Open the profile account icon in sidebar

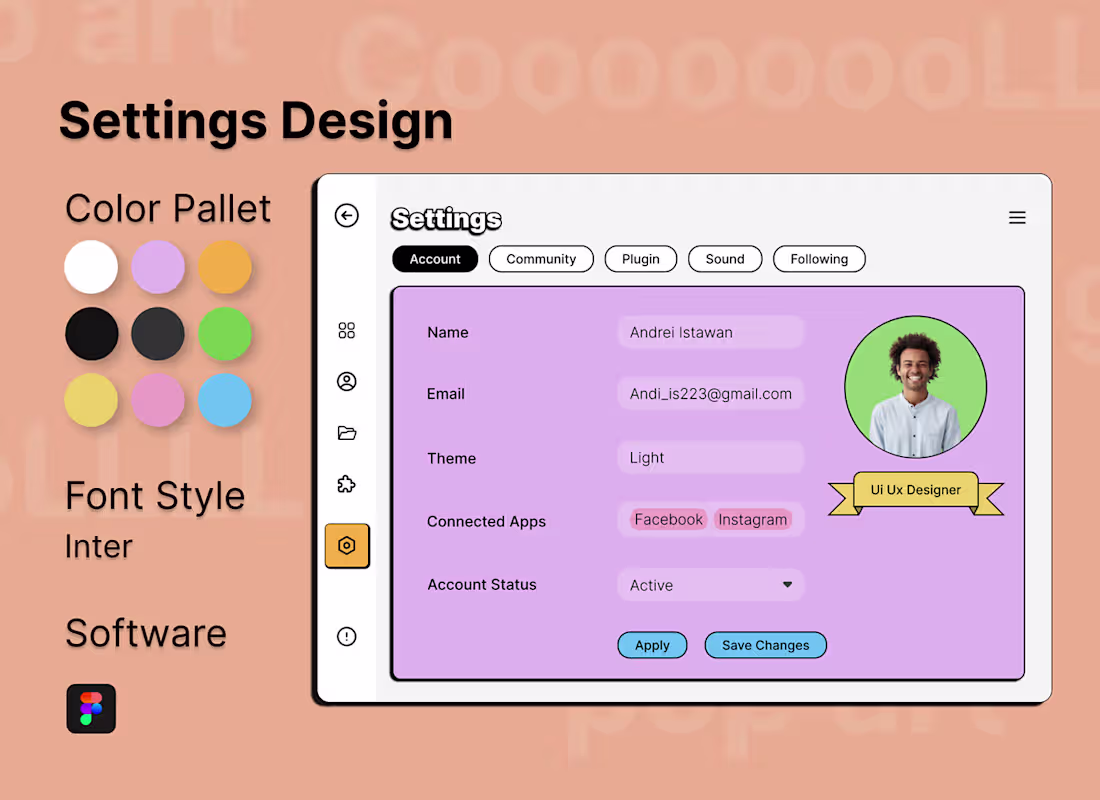(347, 381)
